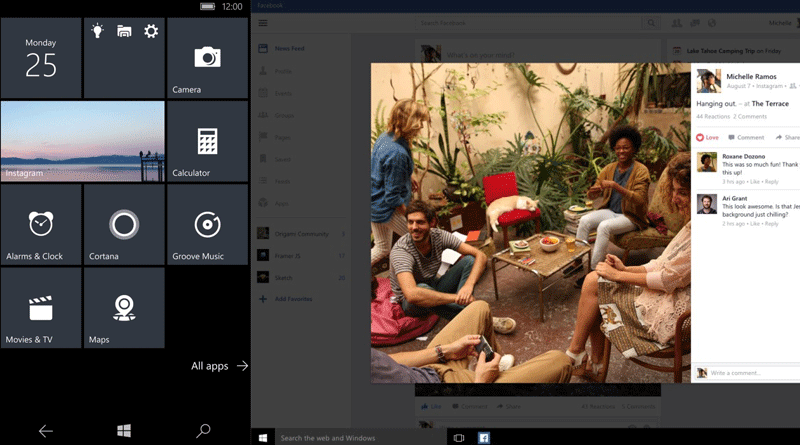
Task: Open Framer JS favorite
Action: click(x=301, y=256)
